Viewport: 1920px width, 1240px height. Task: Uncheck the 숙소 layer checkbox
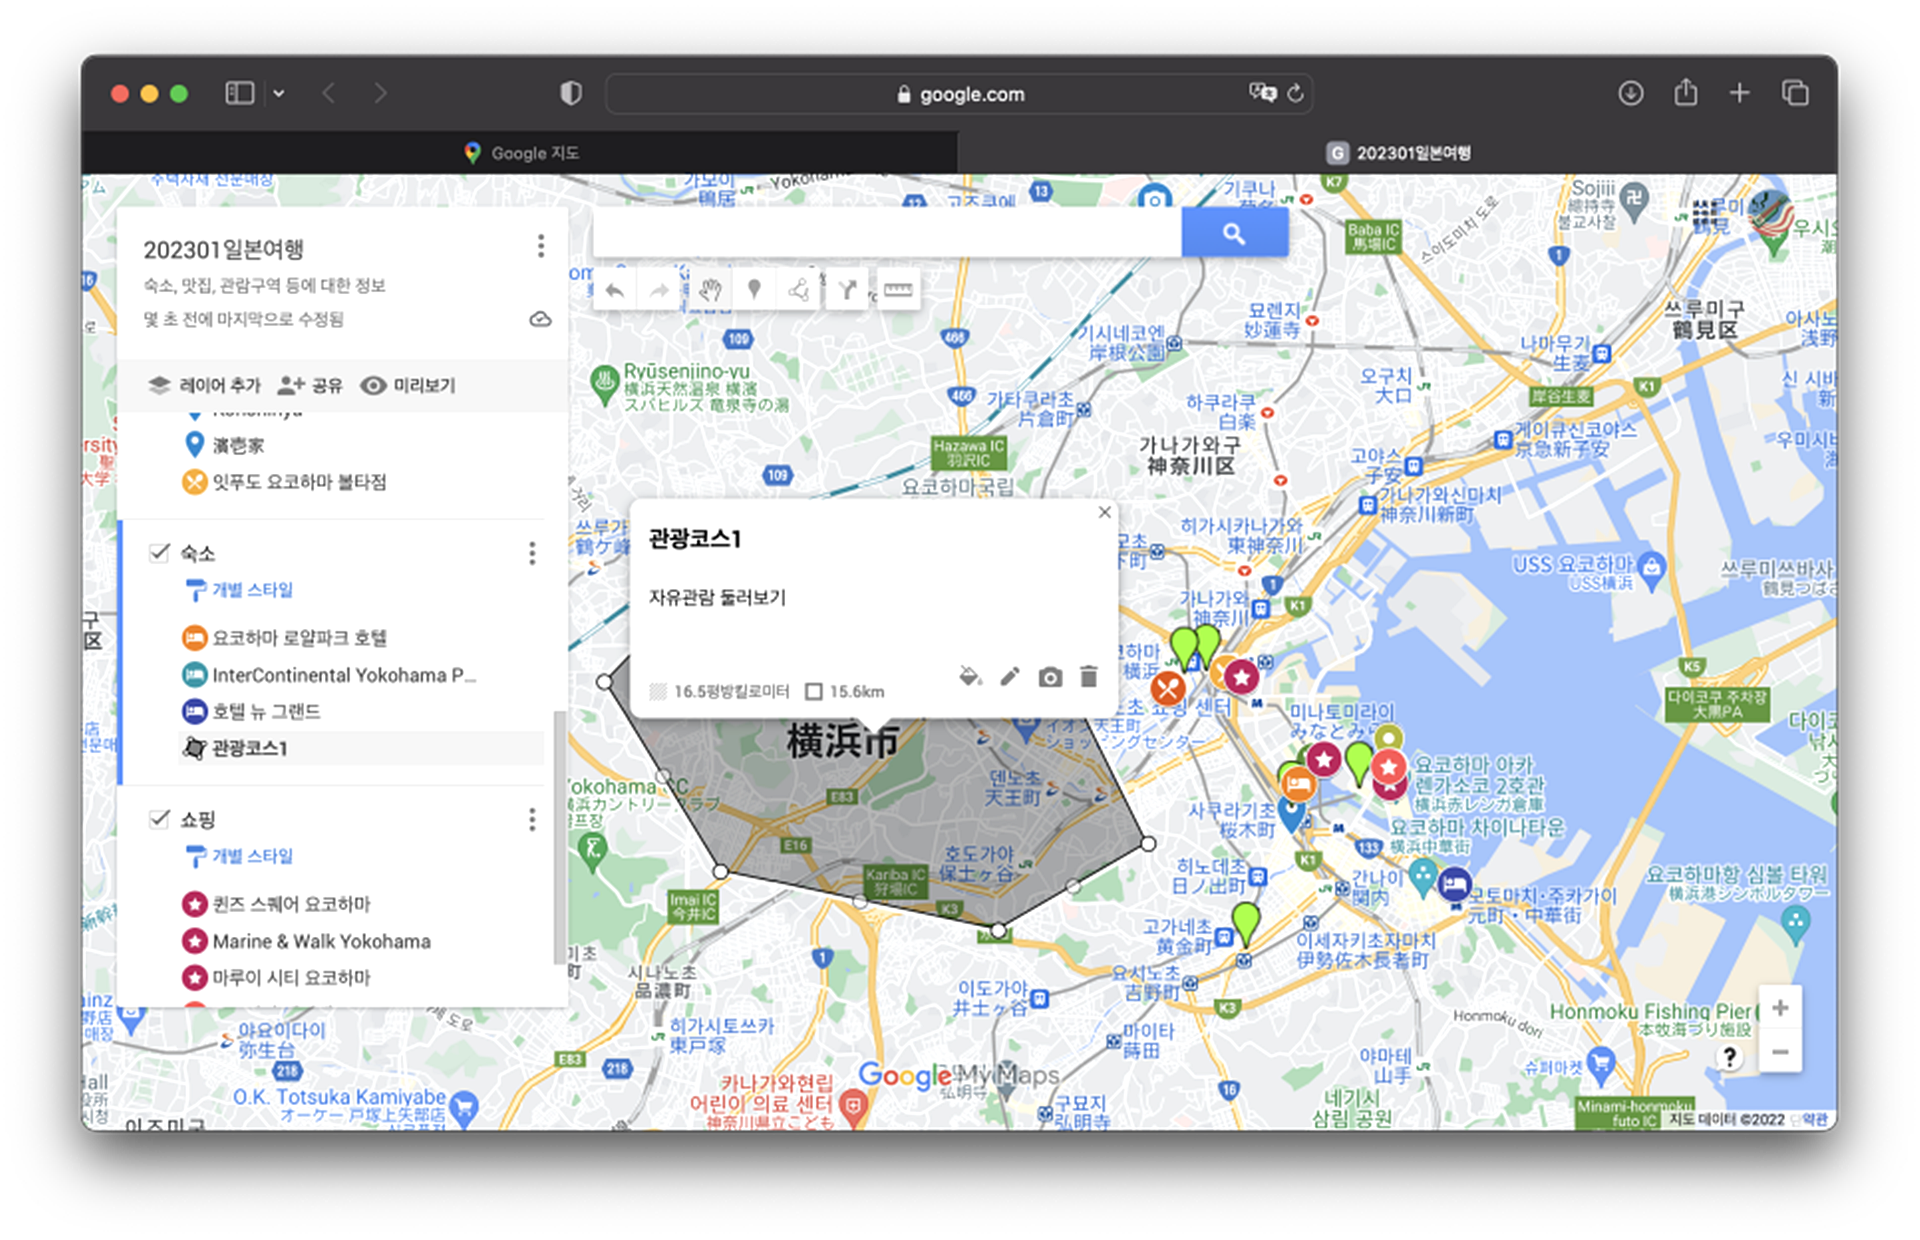click(x=159, y=553)
